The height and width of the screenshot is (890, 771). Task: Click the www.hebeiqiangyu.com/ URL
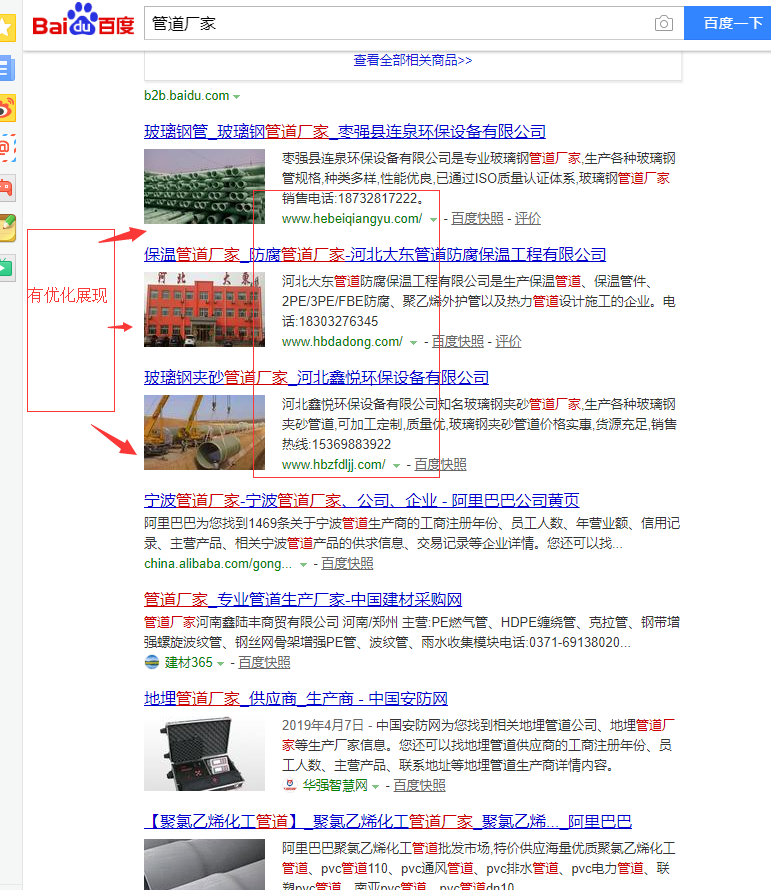point(352,219)
